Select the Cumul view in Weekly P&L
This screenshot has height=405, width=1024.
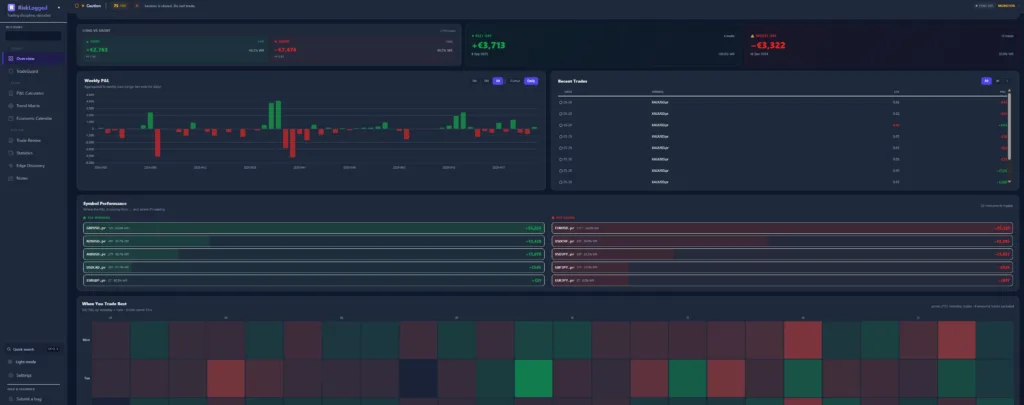click(x=515, y=81)
